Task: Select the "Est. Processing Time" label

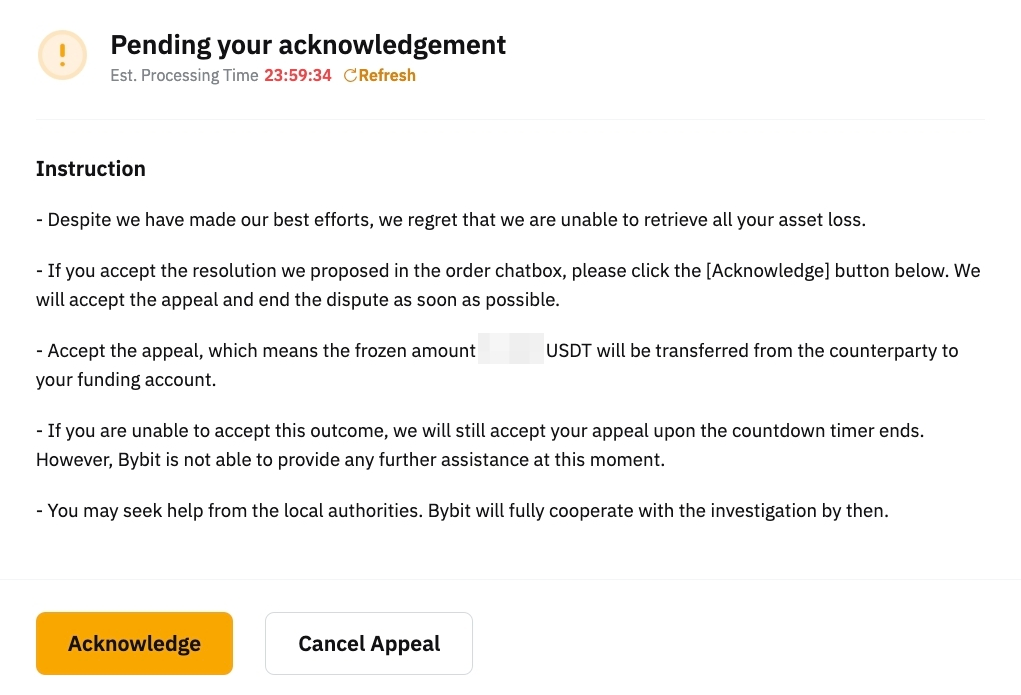Action: pyautogui.click(x=184, y=76)
